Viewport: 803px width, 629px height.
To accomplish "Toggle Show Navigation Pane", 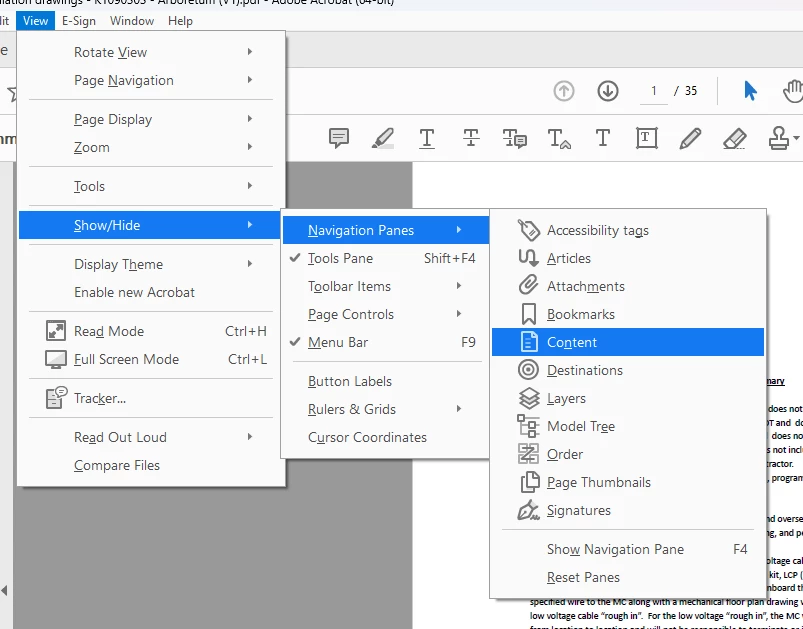I will 627,549.
